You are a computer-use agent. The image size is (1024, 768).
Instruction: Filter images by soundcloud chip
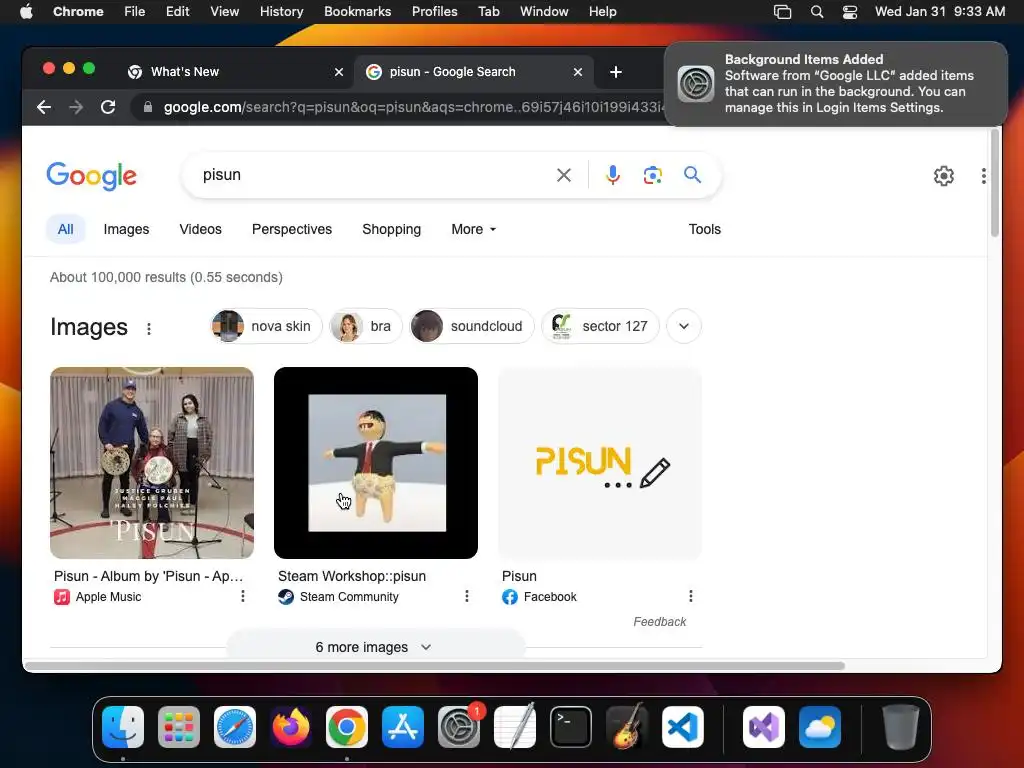[x=472, y=326]
